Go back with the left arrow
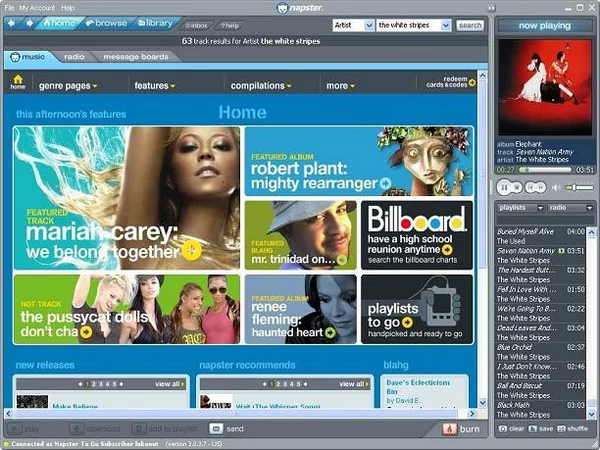Viewport: 600px width, 450px height. coord(11,23)
